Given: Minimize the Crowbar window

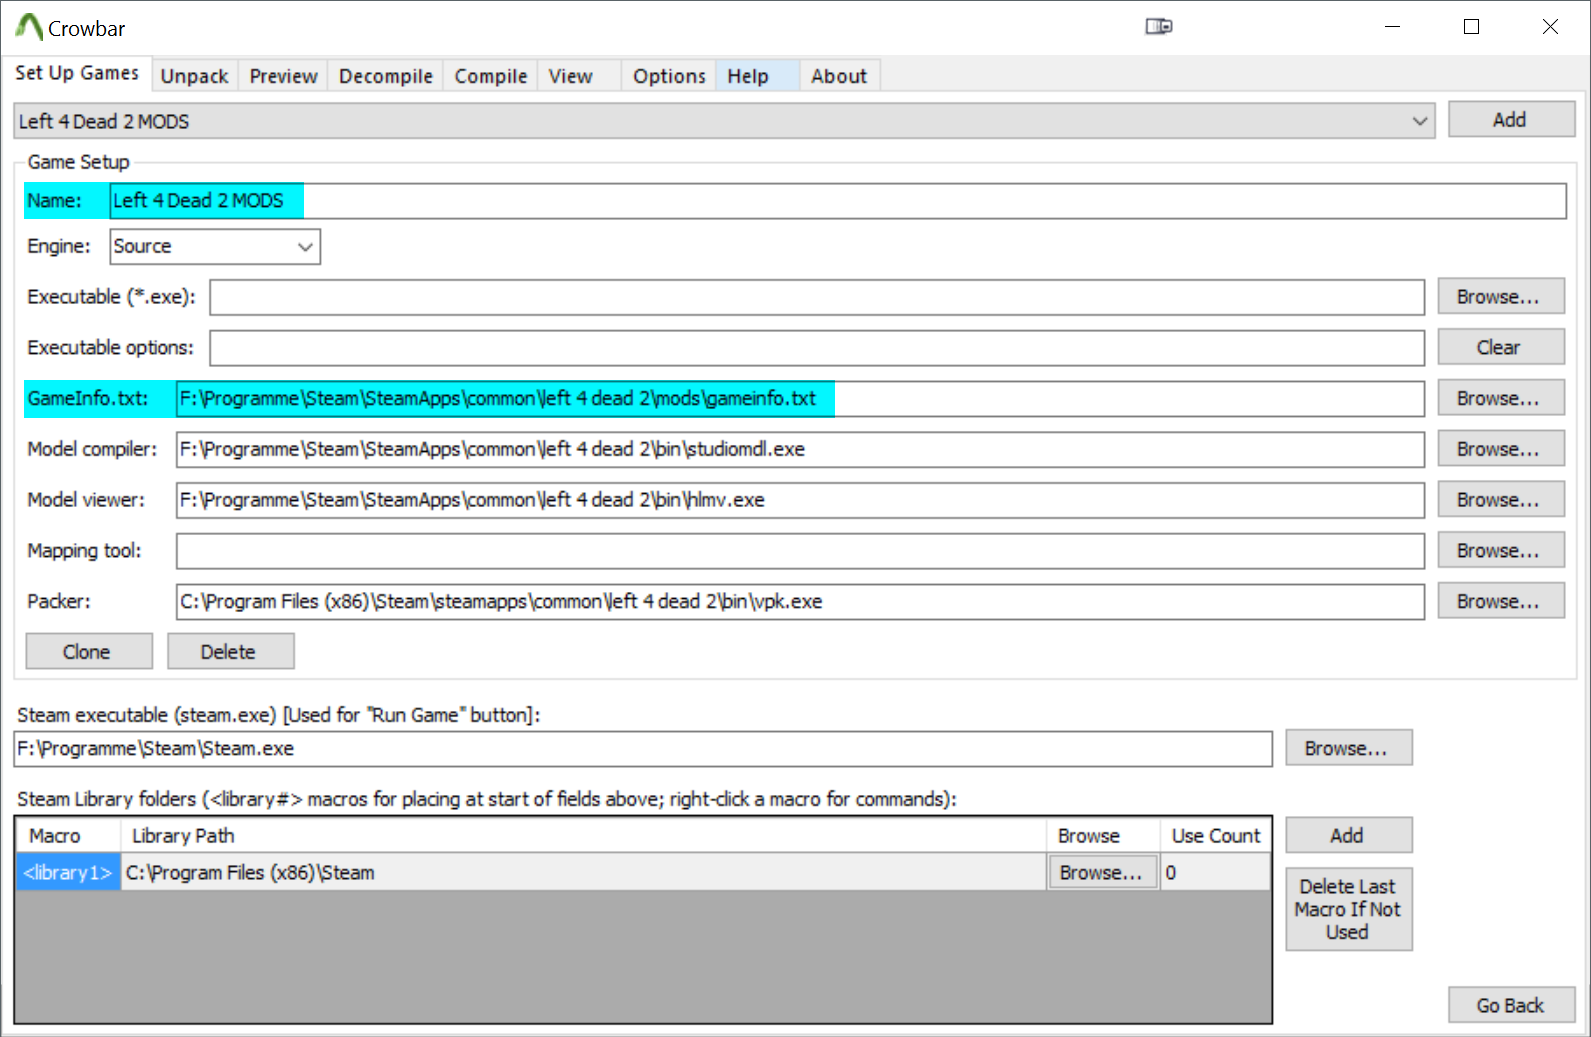Looking at the screenshot, I should pos(1393,27).
